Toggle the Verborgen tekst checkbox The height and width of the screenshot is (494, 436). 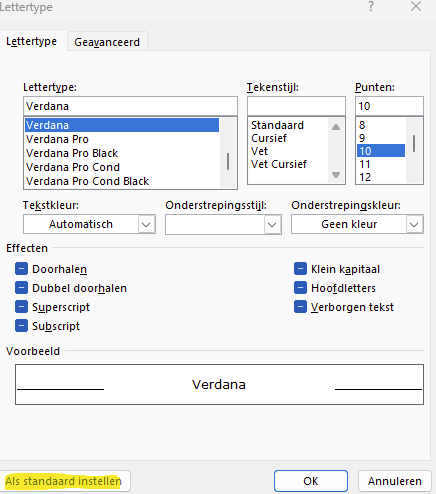tap(300, 307)
